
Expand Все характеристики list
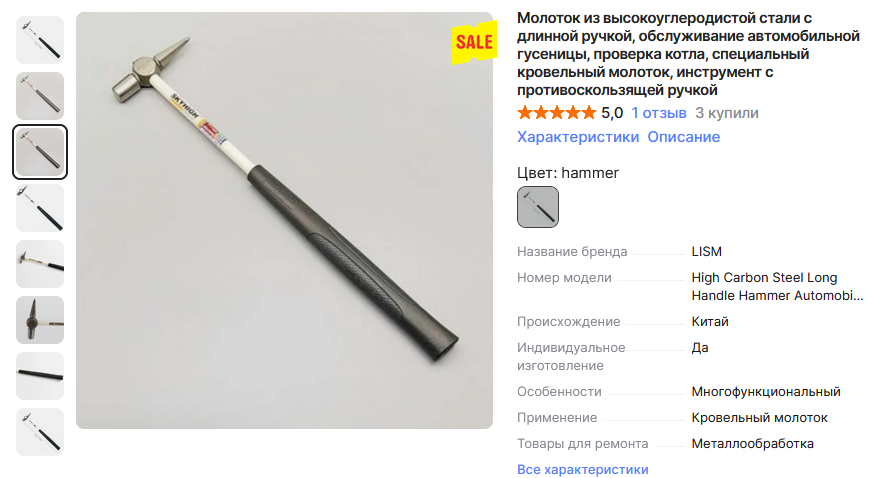pos(582,470)
